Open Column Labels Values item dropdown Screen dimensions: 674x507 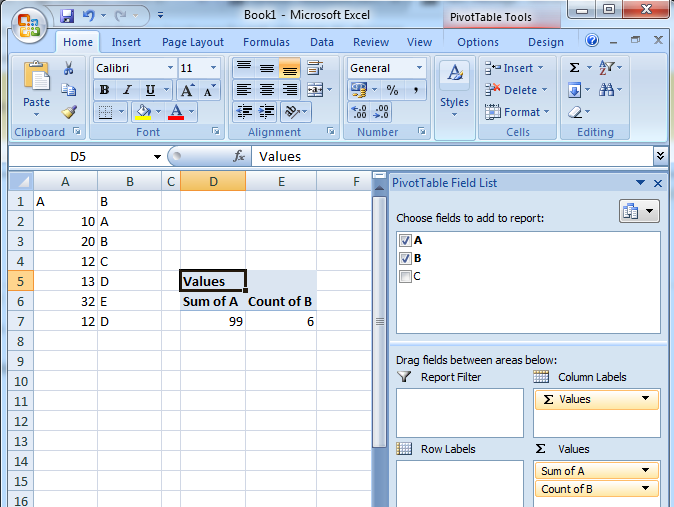tap(646, 398)
